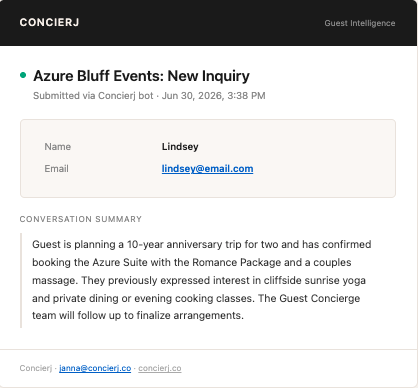Click the Guest Concierge text in the summary
The width and height of the screenshot is (418, 388).
[x=320, y=298]
